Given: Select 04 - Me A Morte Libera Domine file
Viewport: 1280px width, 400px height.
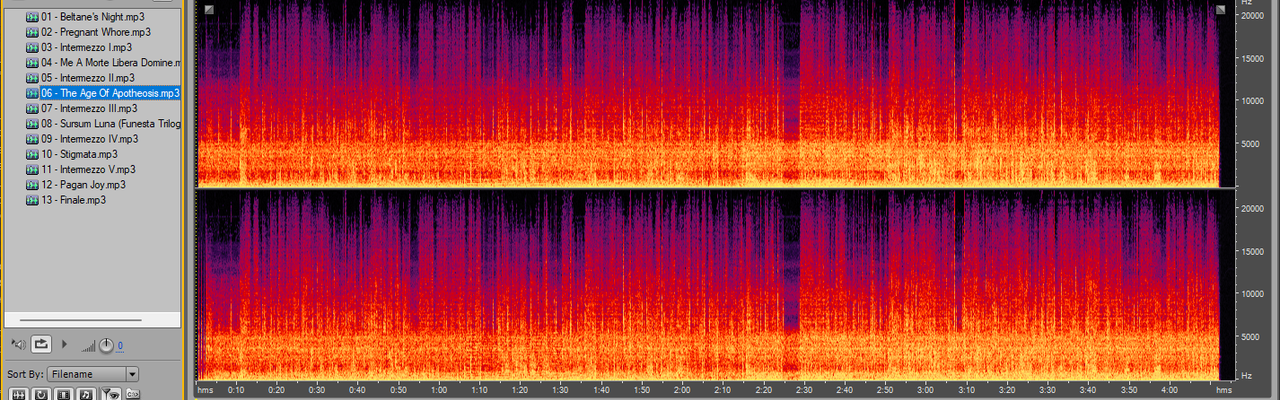Looking at the screenshot, I should coord(110,62).
